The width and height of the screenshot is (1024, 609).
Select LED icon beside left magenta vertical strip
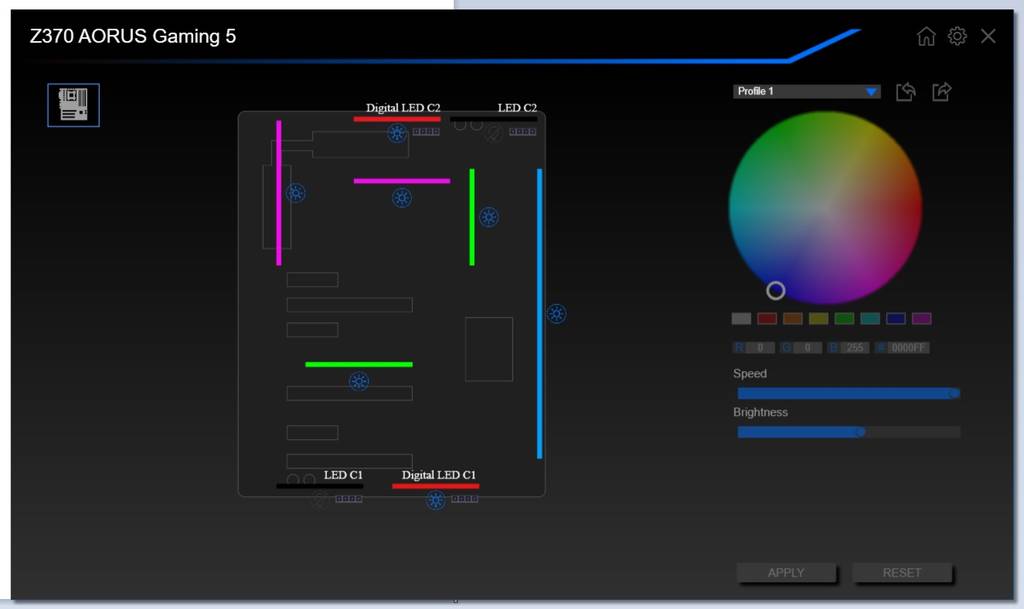[295, 193]
